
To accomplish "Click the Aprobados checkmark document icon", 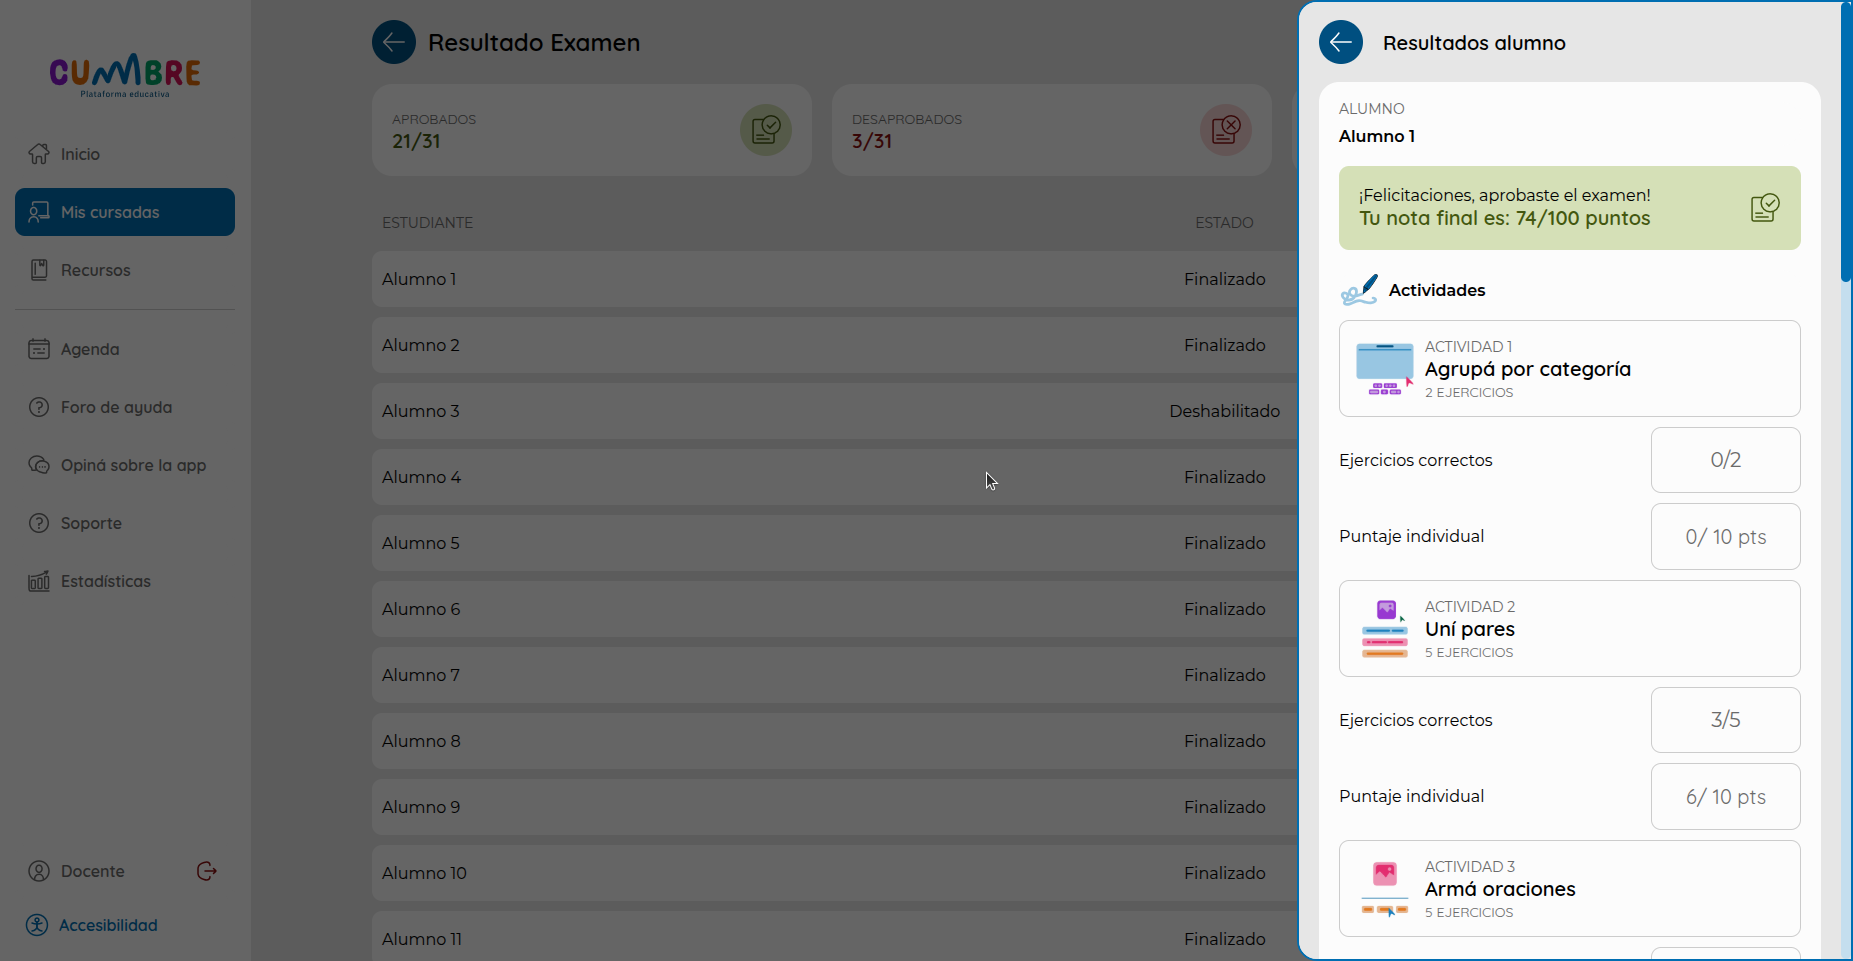I will tap(766, 130).
